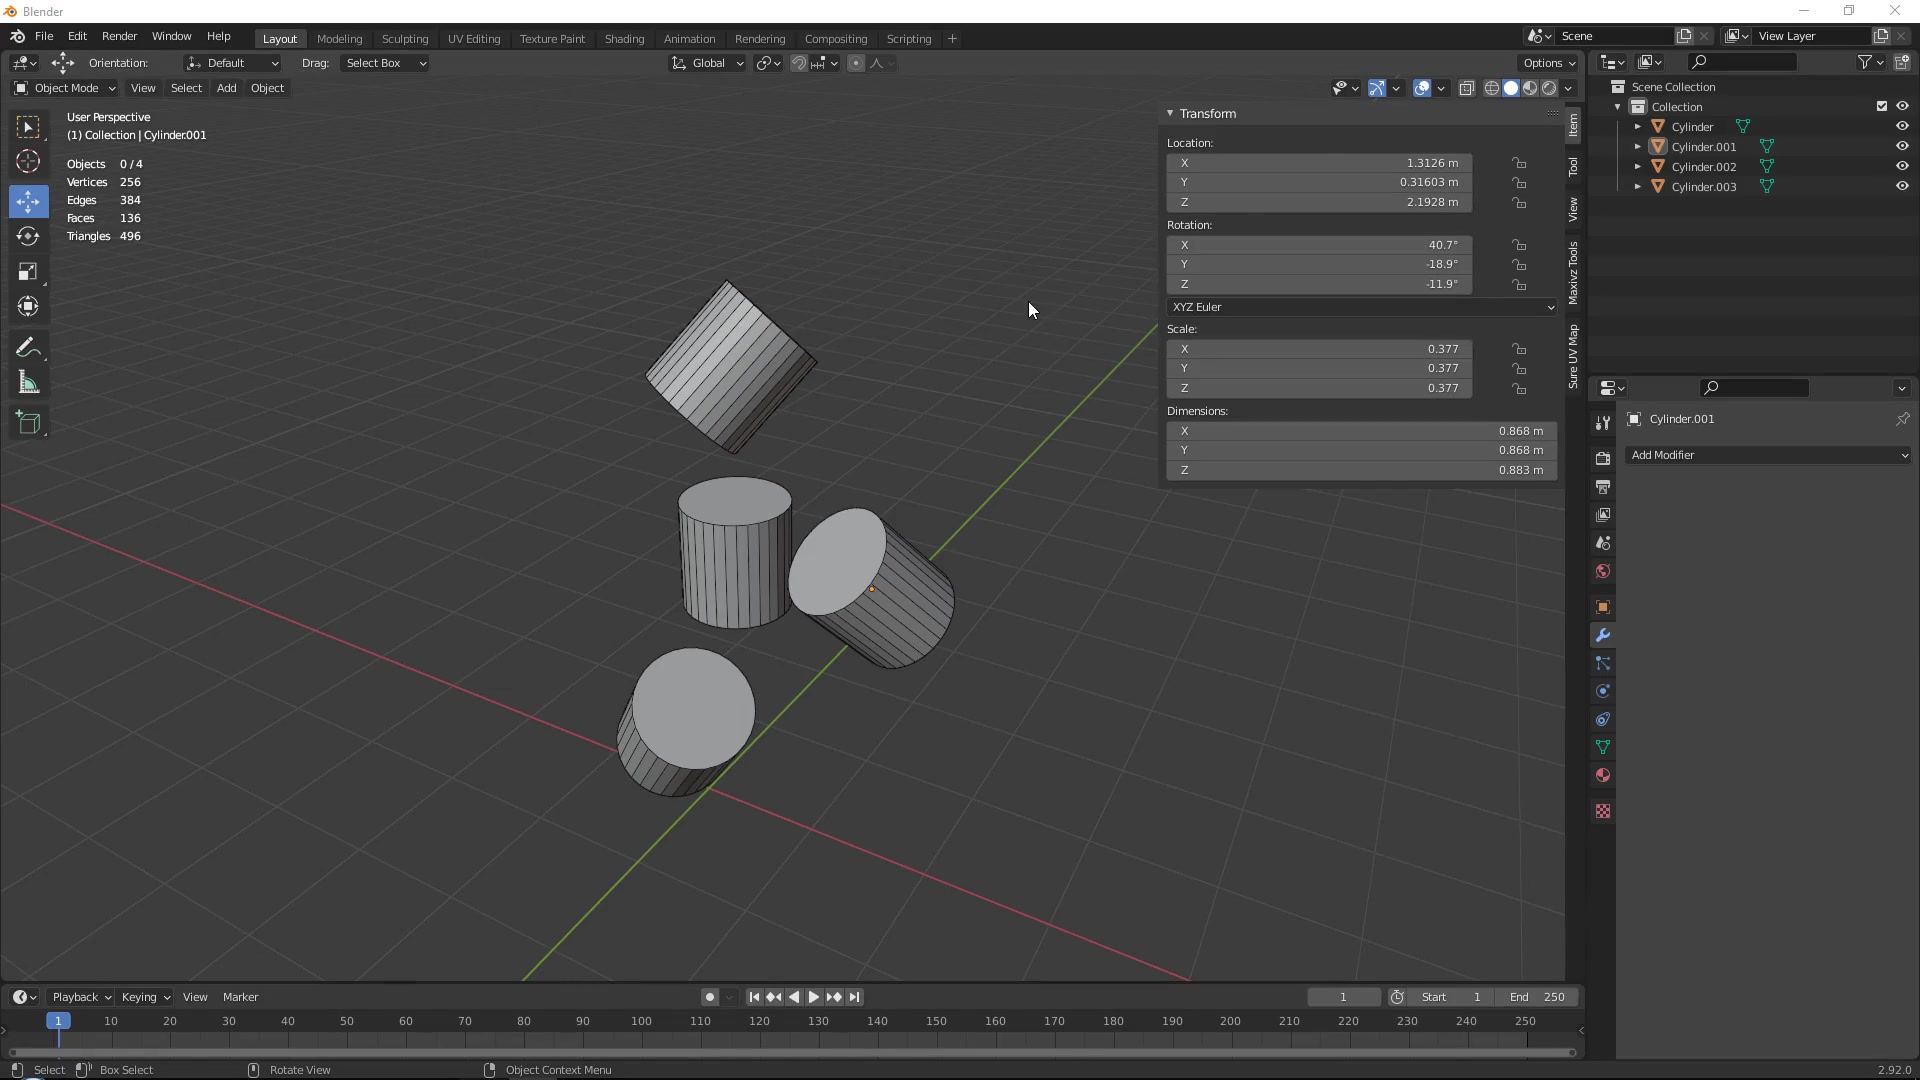This screenshot has width=1920, height=1080.
Task: Open the Object Constraints properties tab
Action: point(1603,719)
